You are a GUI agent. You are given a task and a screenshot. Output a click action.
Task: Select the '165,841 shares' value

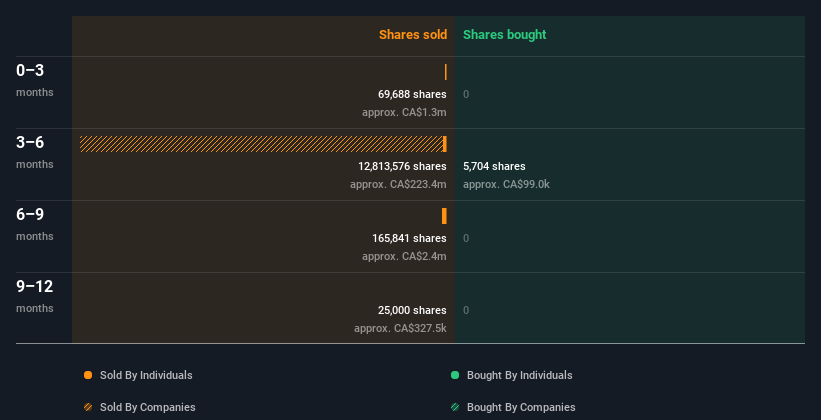pyautogui.click(x=409, y=238)
